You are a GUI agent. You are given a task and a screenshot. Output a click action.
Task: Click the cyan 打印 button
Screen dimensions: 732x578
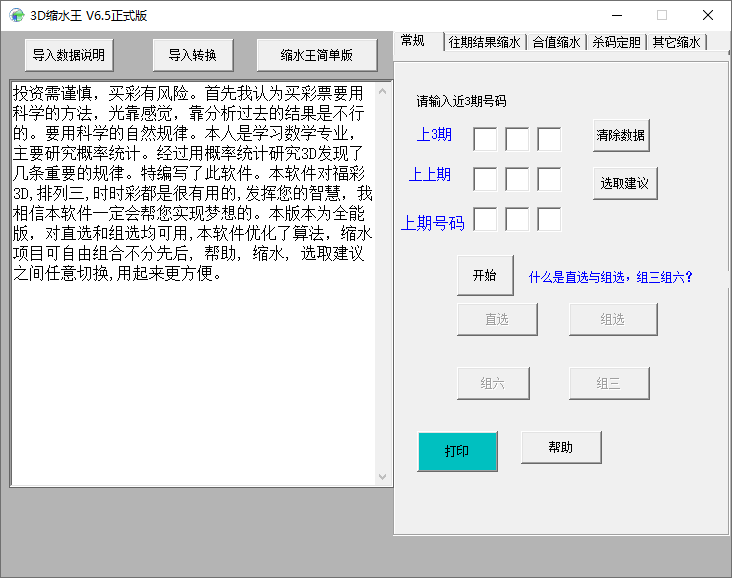click(457, 451)
